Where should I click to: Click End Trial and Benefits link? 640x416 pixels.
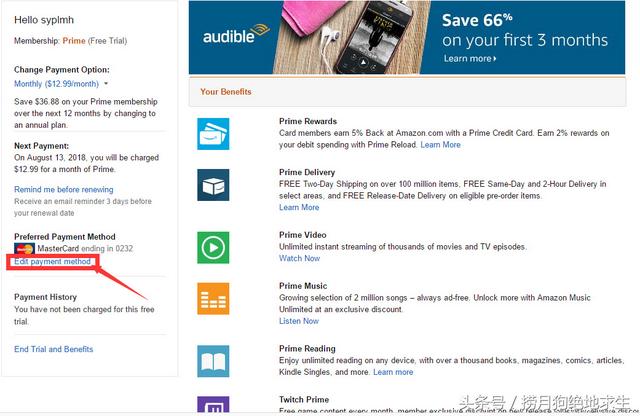tap(54, 349)
